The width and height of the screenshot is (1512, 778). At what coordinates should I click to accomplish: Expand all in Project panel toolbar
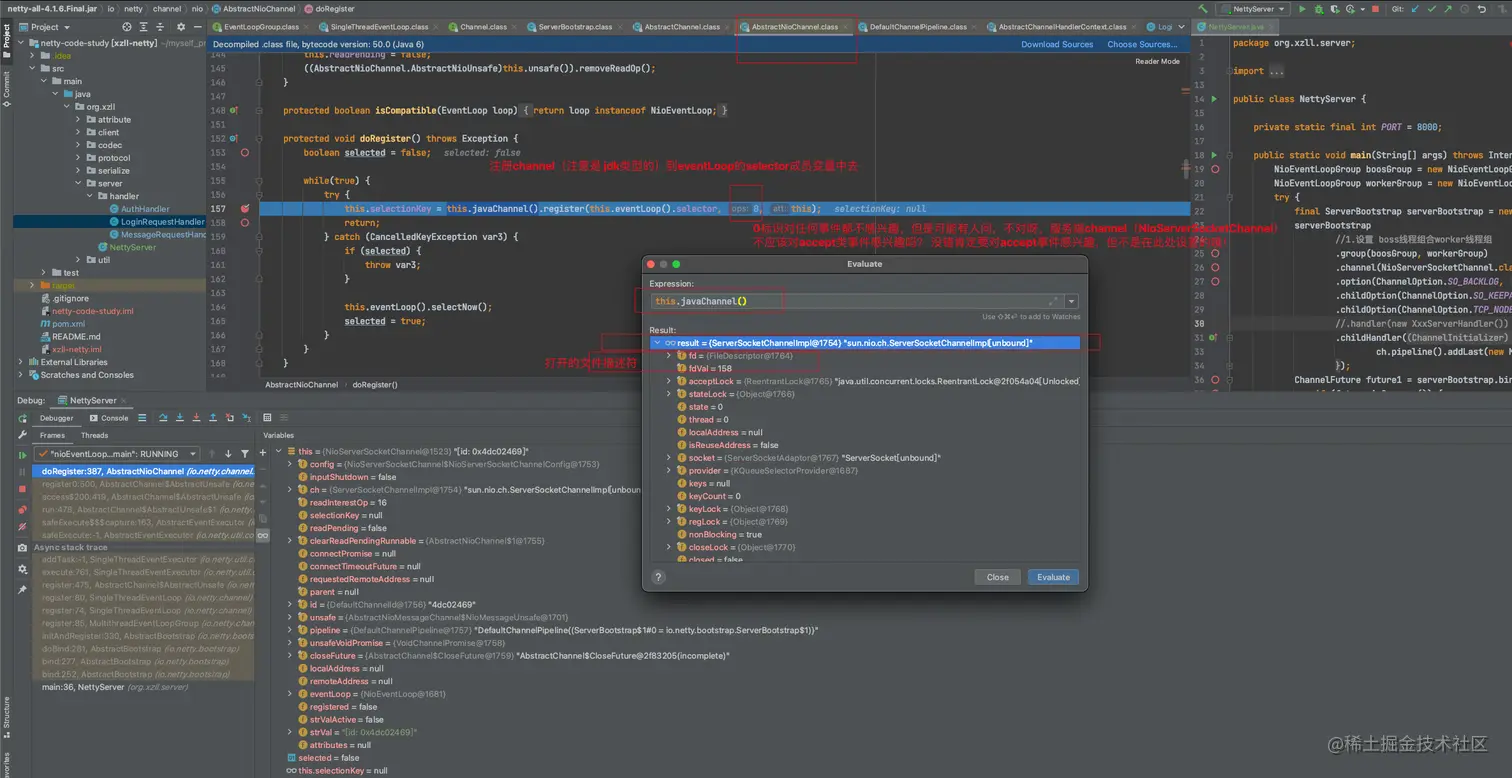[x=144, y=27]
